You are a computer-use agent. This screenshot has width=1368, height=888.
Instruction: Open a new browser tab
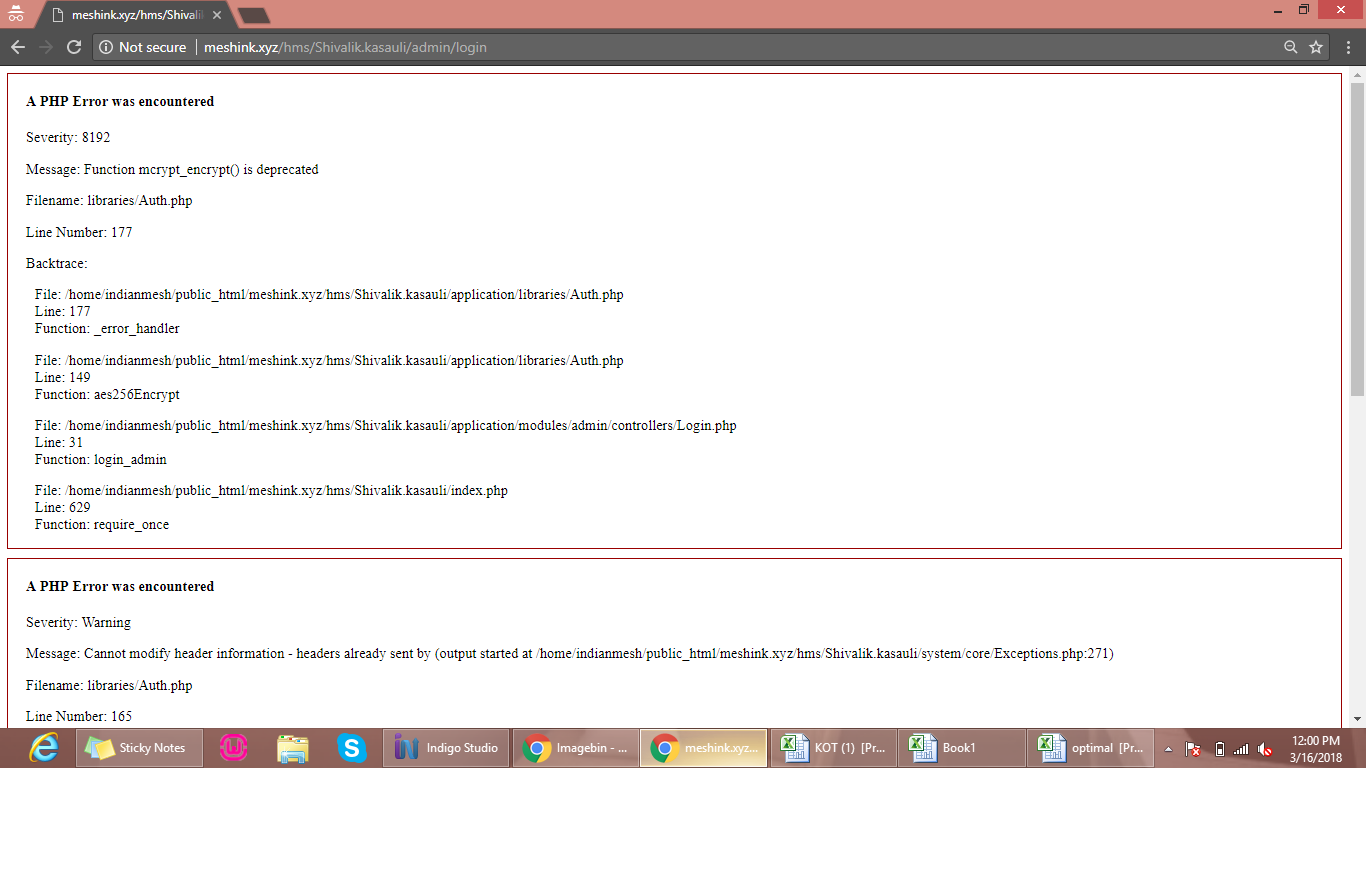[254, 16]
